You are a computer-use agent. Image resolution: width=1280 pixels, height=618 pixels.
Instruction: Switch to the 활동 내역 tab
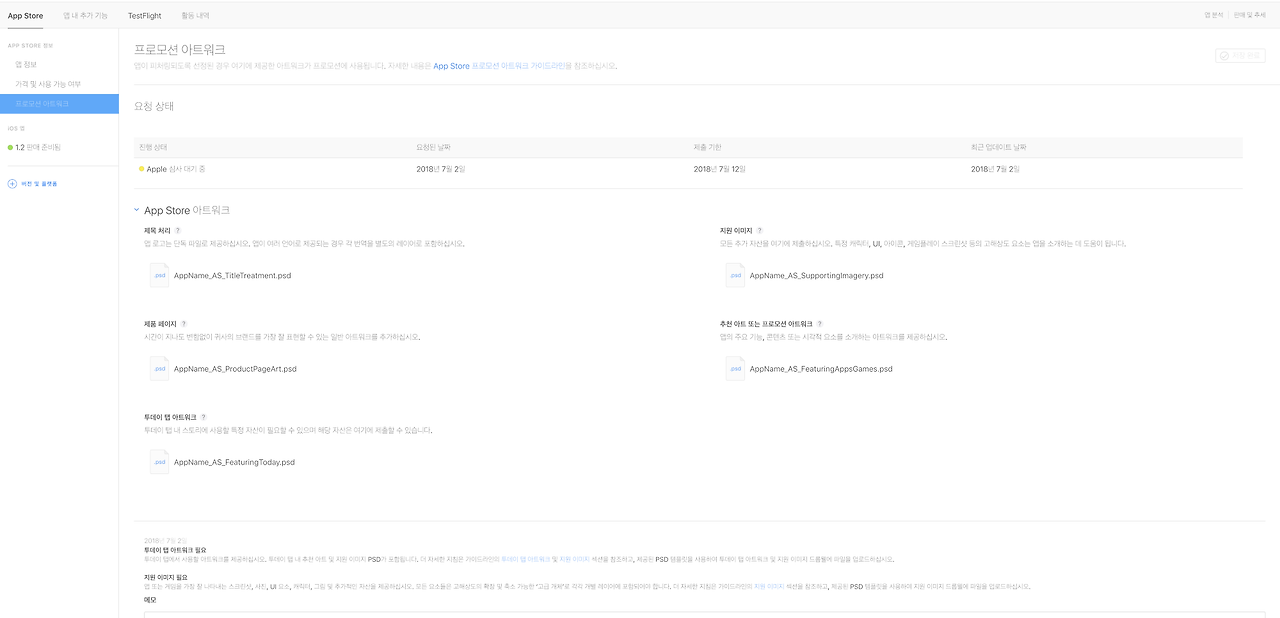(196, 16)
